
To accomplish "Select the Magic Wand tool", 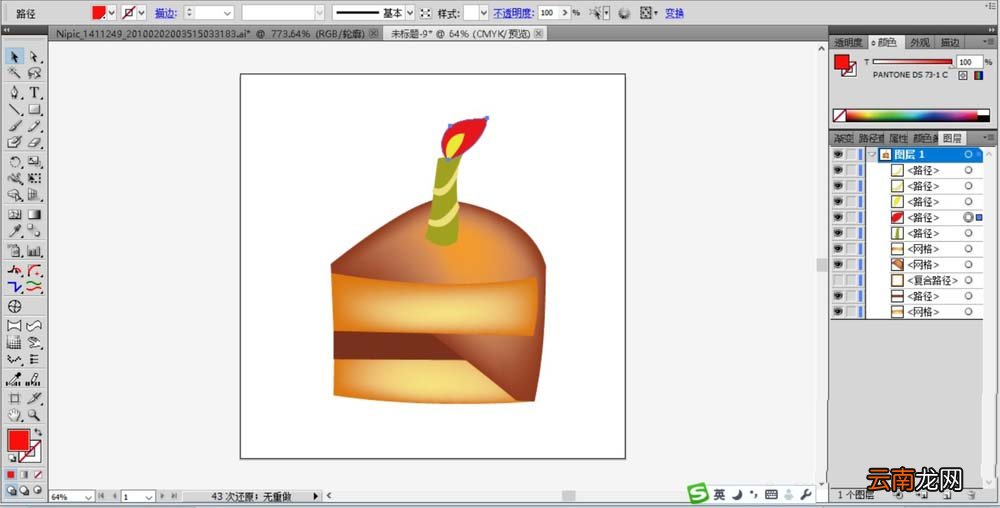I will (15, 73).
